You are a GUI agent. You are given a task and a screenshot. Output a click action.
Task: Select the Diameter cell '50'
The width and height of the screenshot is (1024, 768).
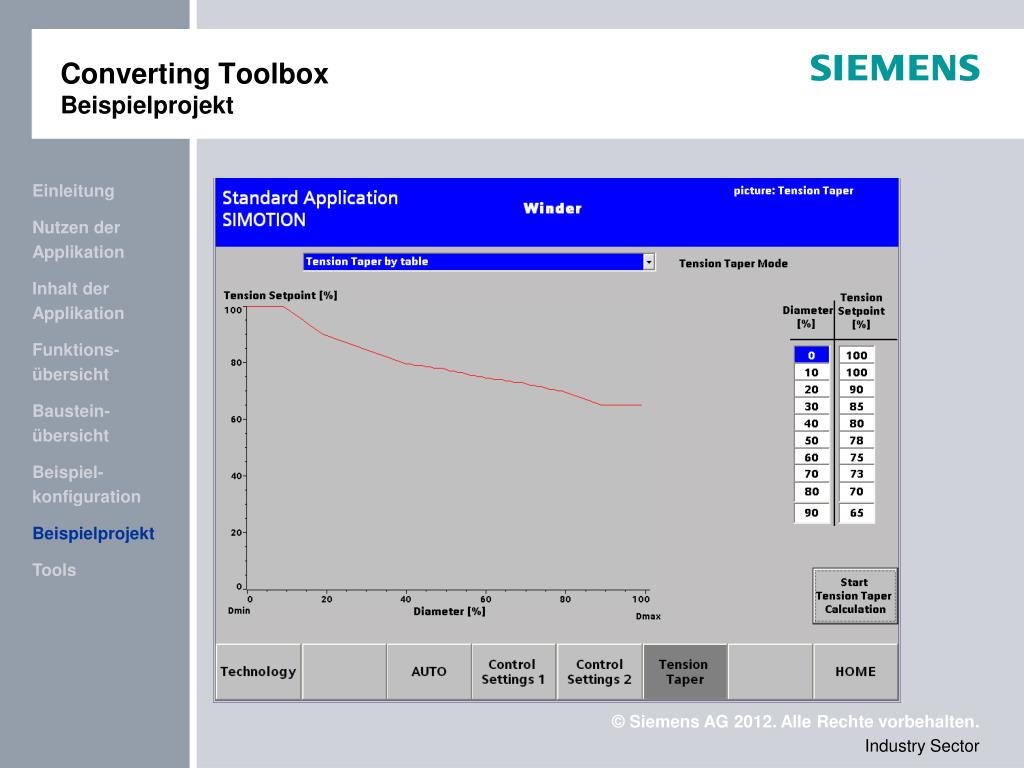click(811, 440)
